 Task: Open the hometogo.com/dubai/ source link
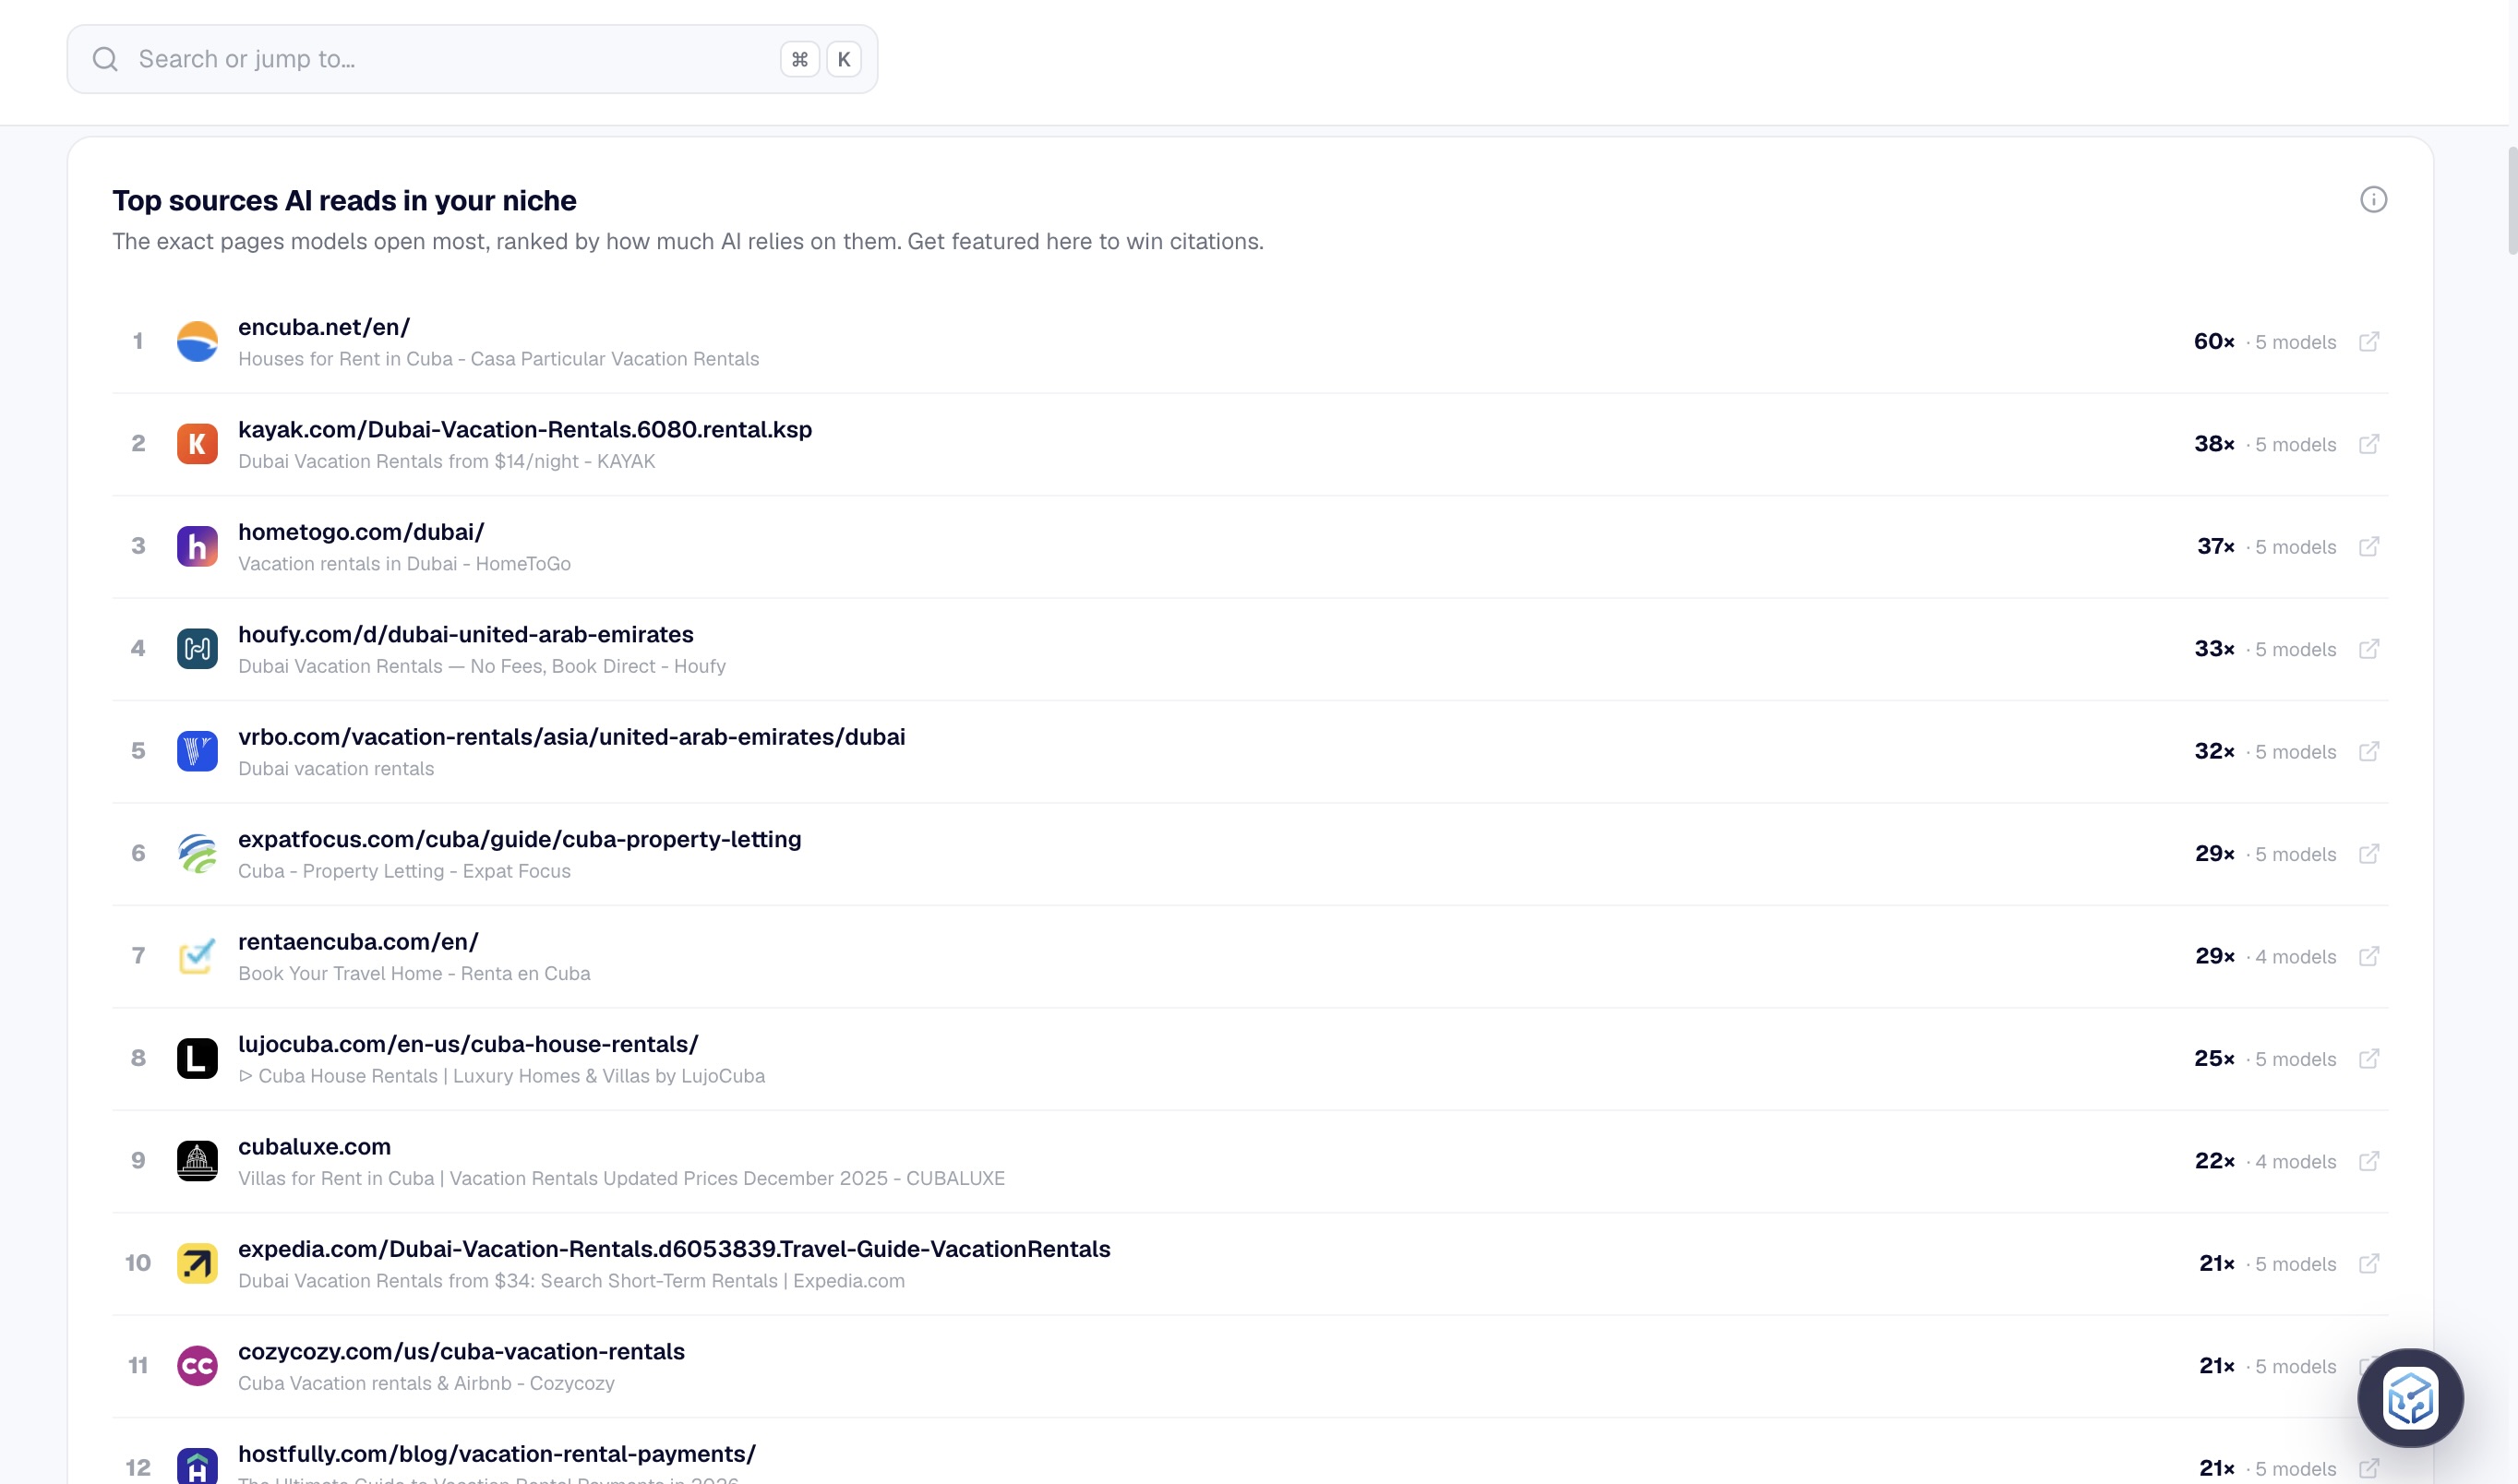pos(361,532)
